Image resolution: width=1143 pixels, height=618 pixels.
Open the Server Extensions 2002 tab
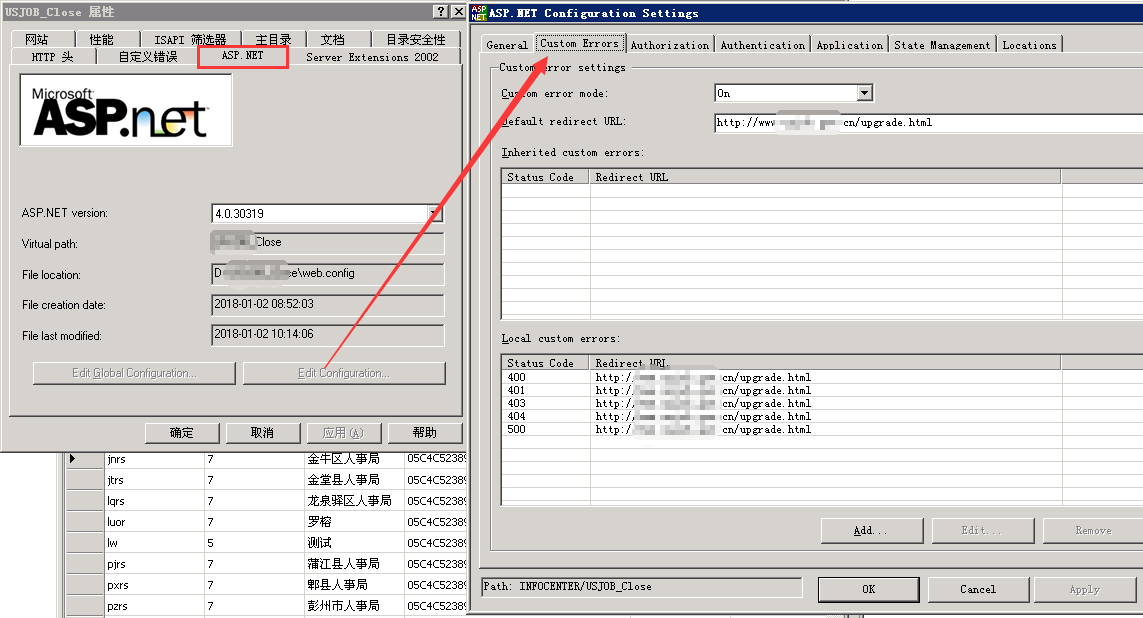tap(372, 57)
